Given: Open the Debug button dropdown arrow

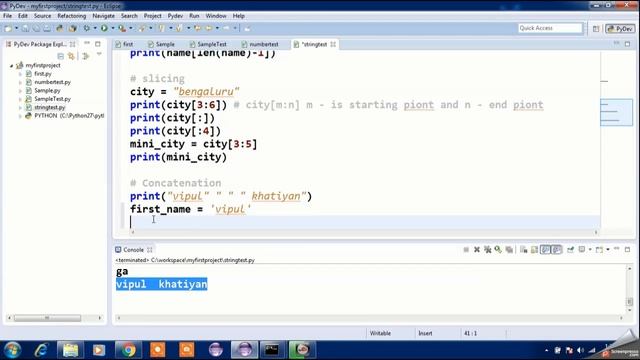Looking at the screenshot, I should (95, 28).
